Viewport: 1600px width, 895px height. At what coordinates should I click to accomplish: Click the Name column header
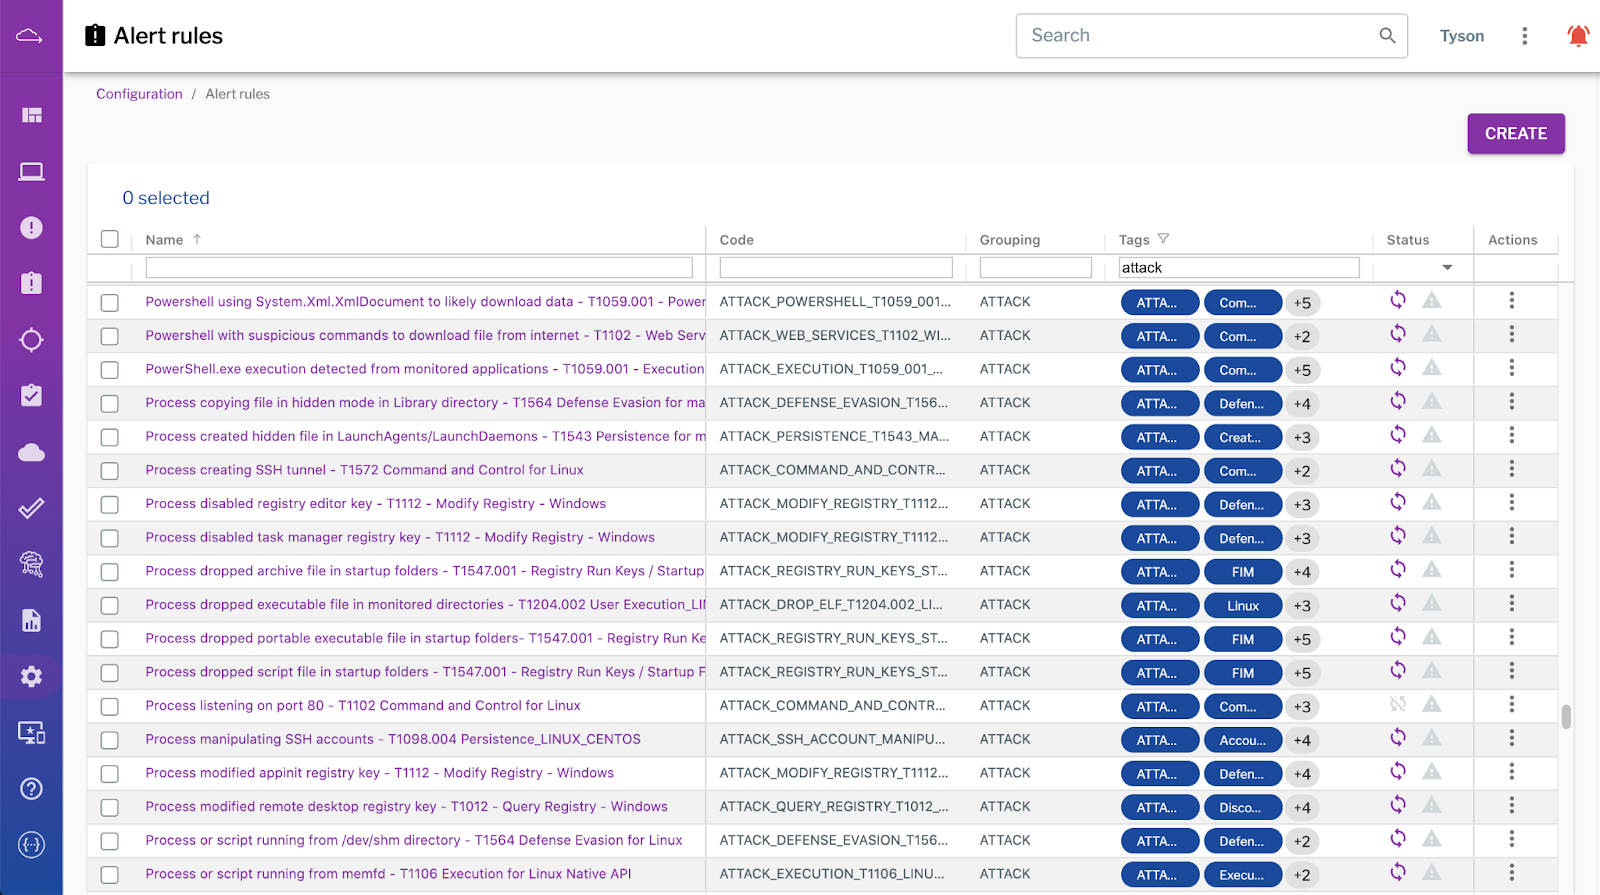164,240
